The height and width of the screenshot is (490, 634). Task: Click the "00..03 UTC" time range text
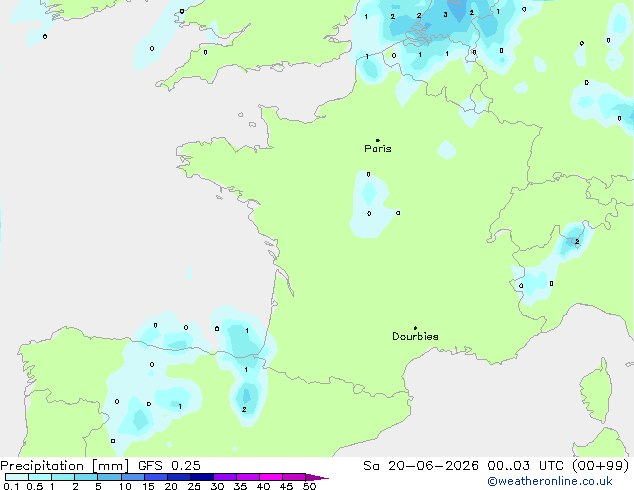[525, 466]
